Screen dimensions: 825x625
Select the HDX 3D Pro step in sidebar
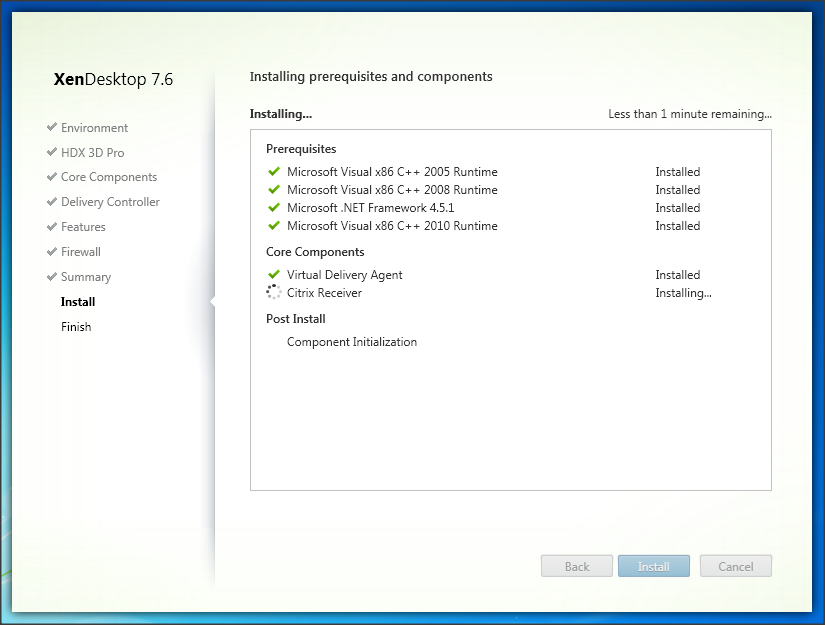pyautogui.click(x=92, y=153)
